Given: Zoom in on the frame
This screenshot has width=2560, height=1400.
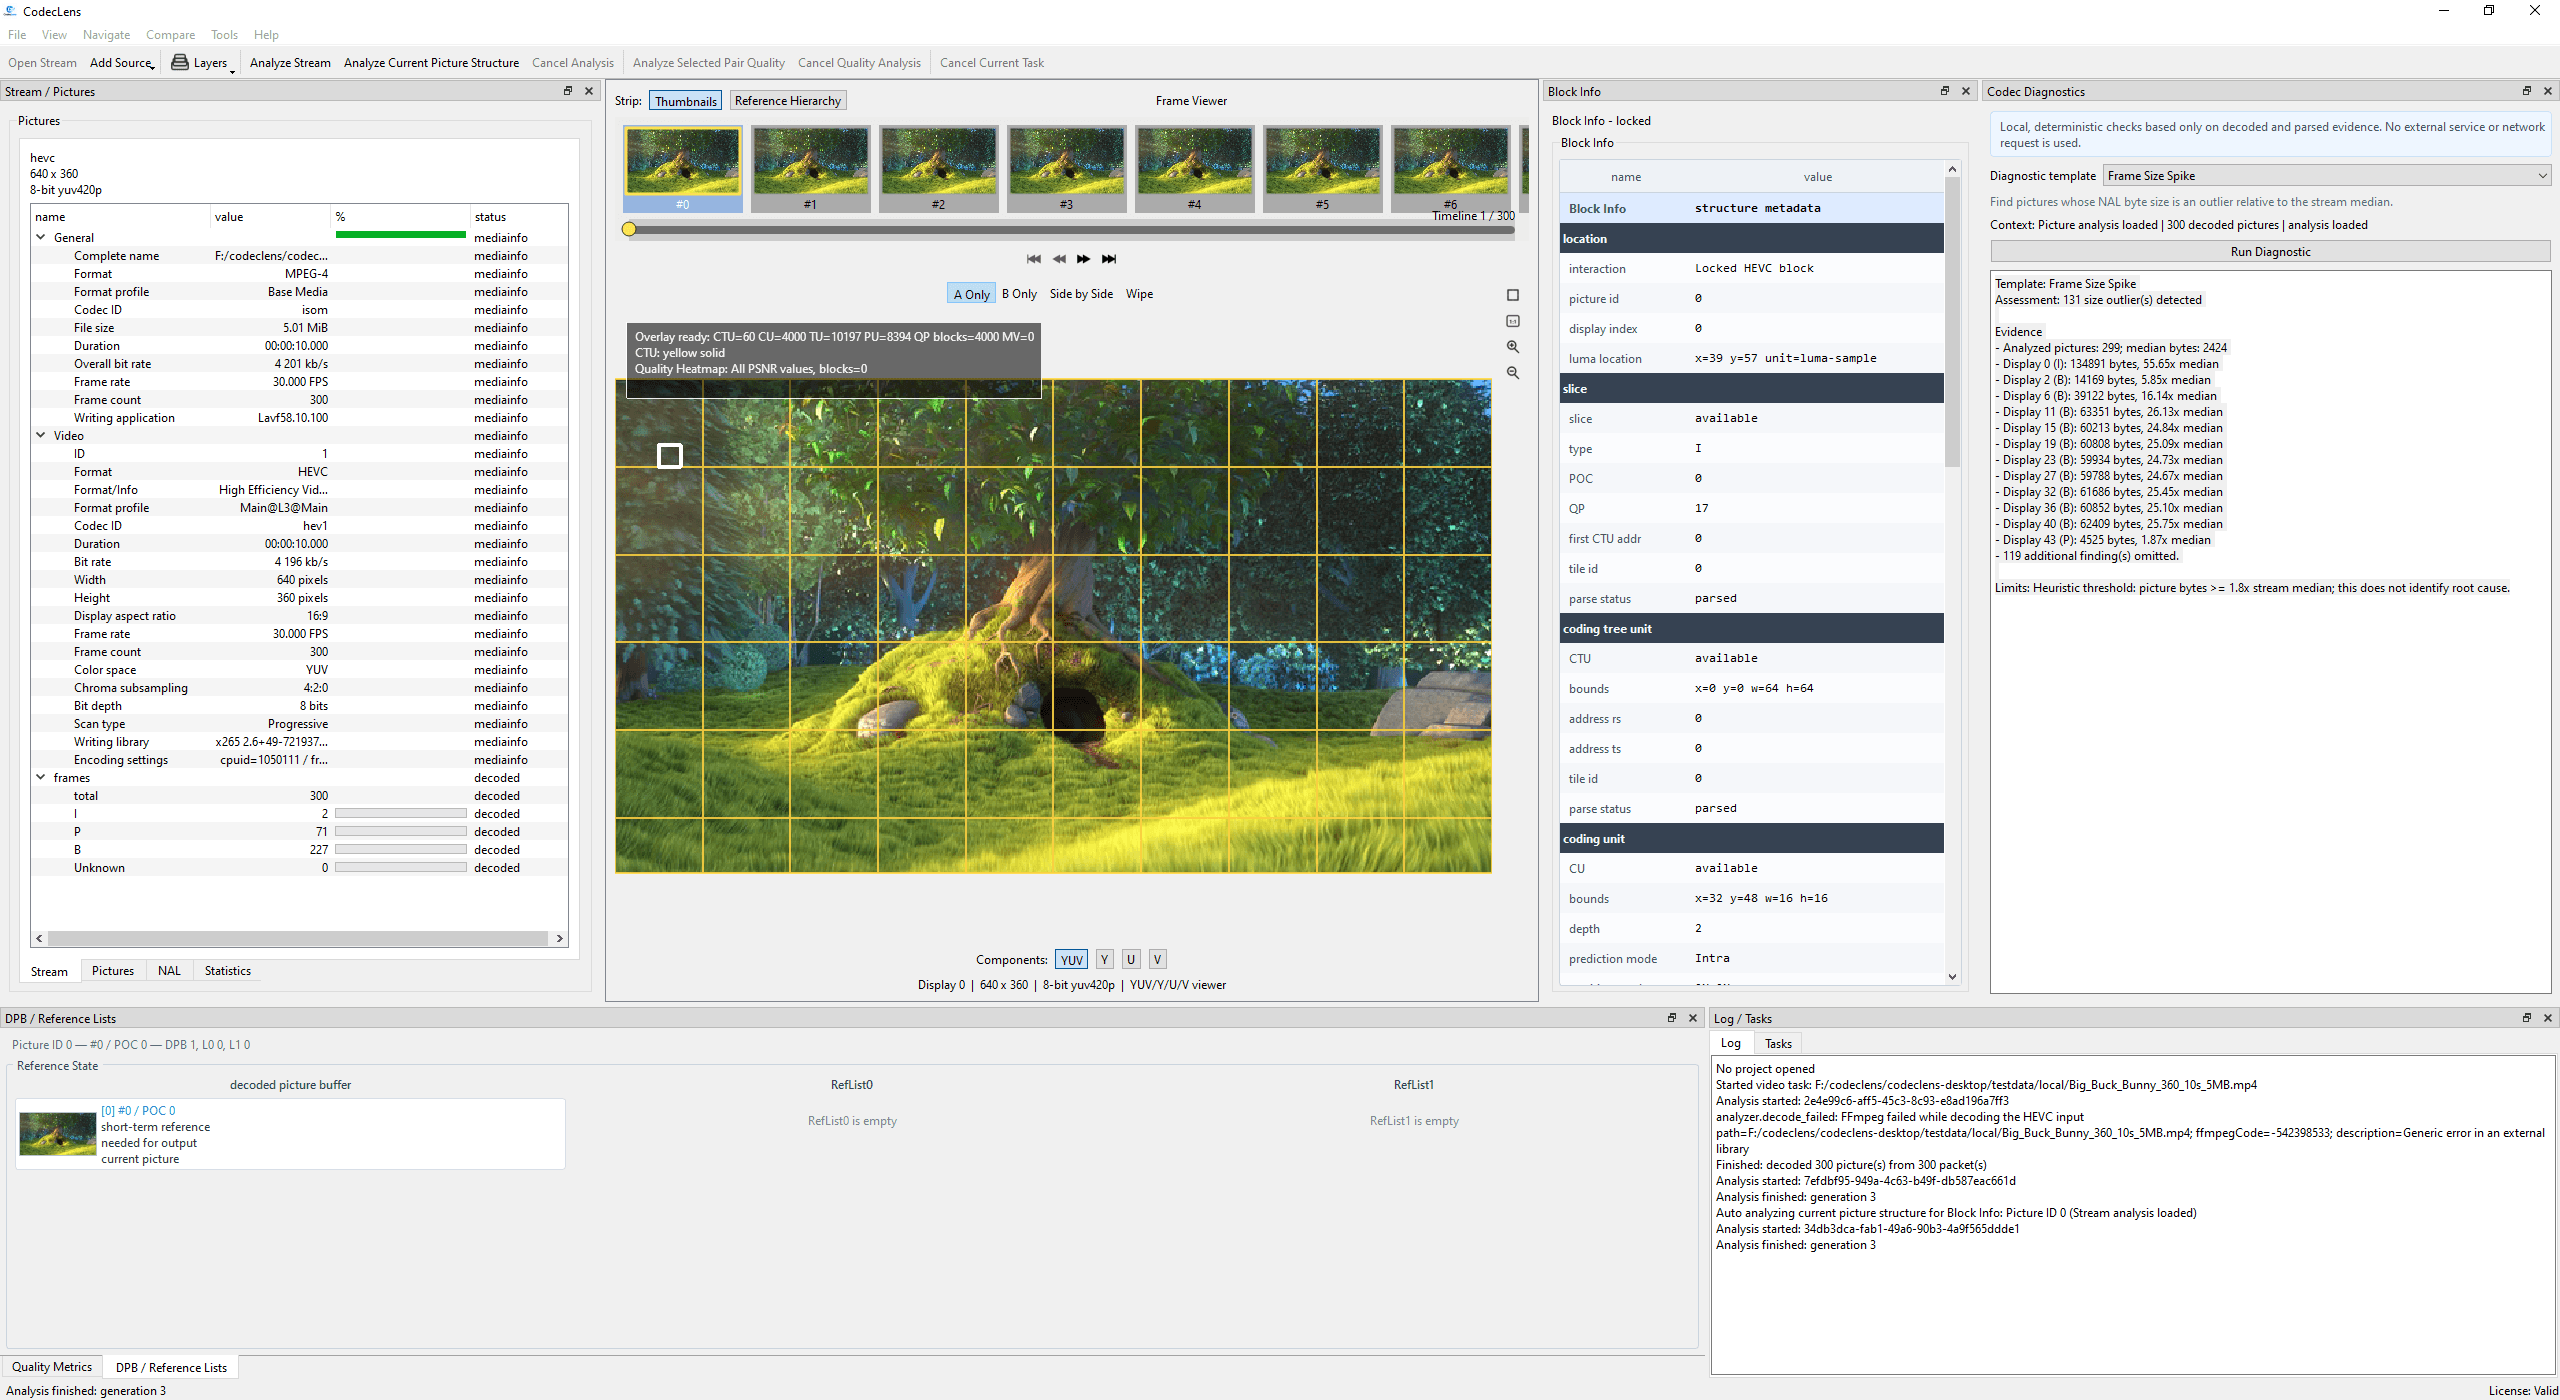Looking at the screenshot, I should click(x=1513, y=347).
